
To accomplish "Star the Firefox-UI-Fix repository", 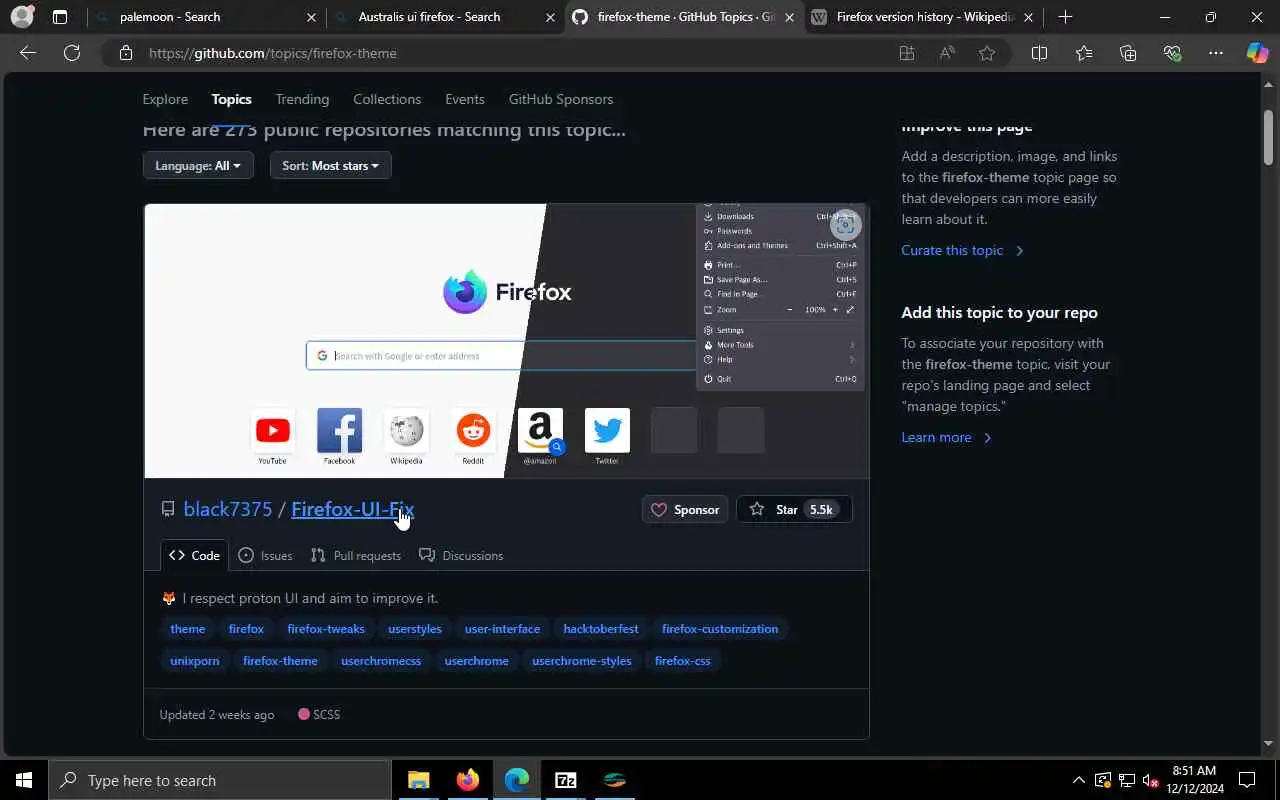I will 794,509.
